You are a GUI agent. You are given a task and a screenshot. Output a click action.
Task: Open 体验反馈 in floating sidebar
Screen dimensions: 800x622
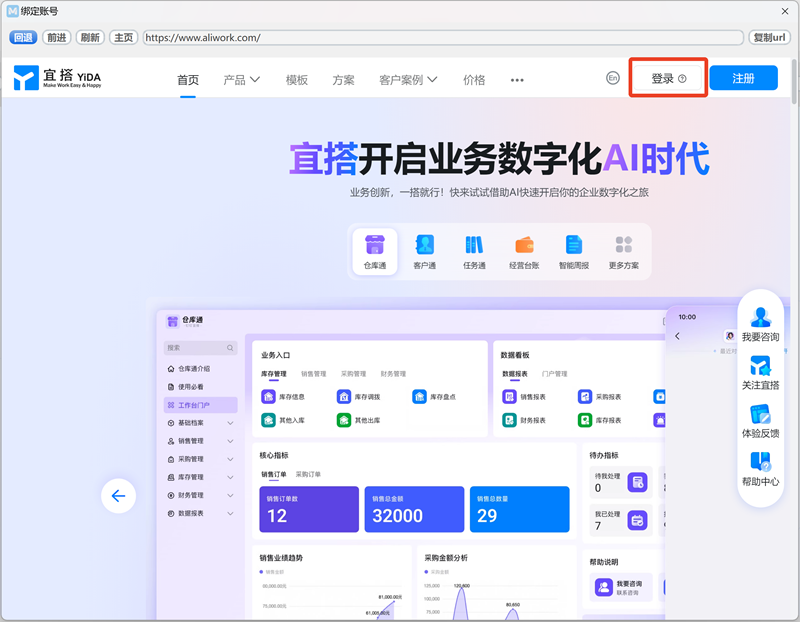(760, 421)
